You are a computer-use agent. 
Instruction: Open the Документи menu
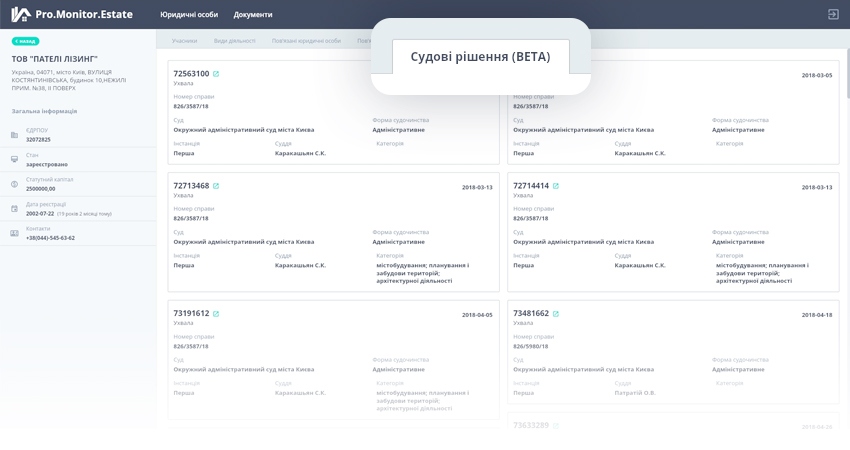coord(253,15)
